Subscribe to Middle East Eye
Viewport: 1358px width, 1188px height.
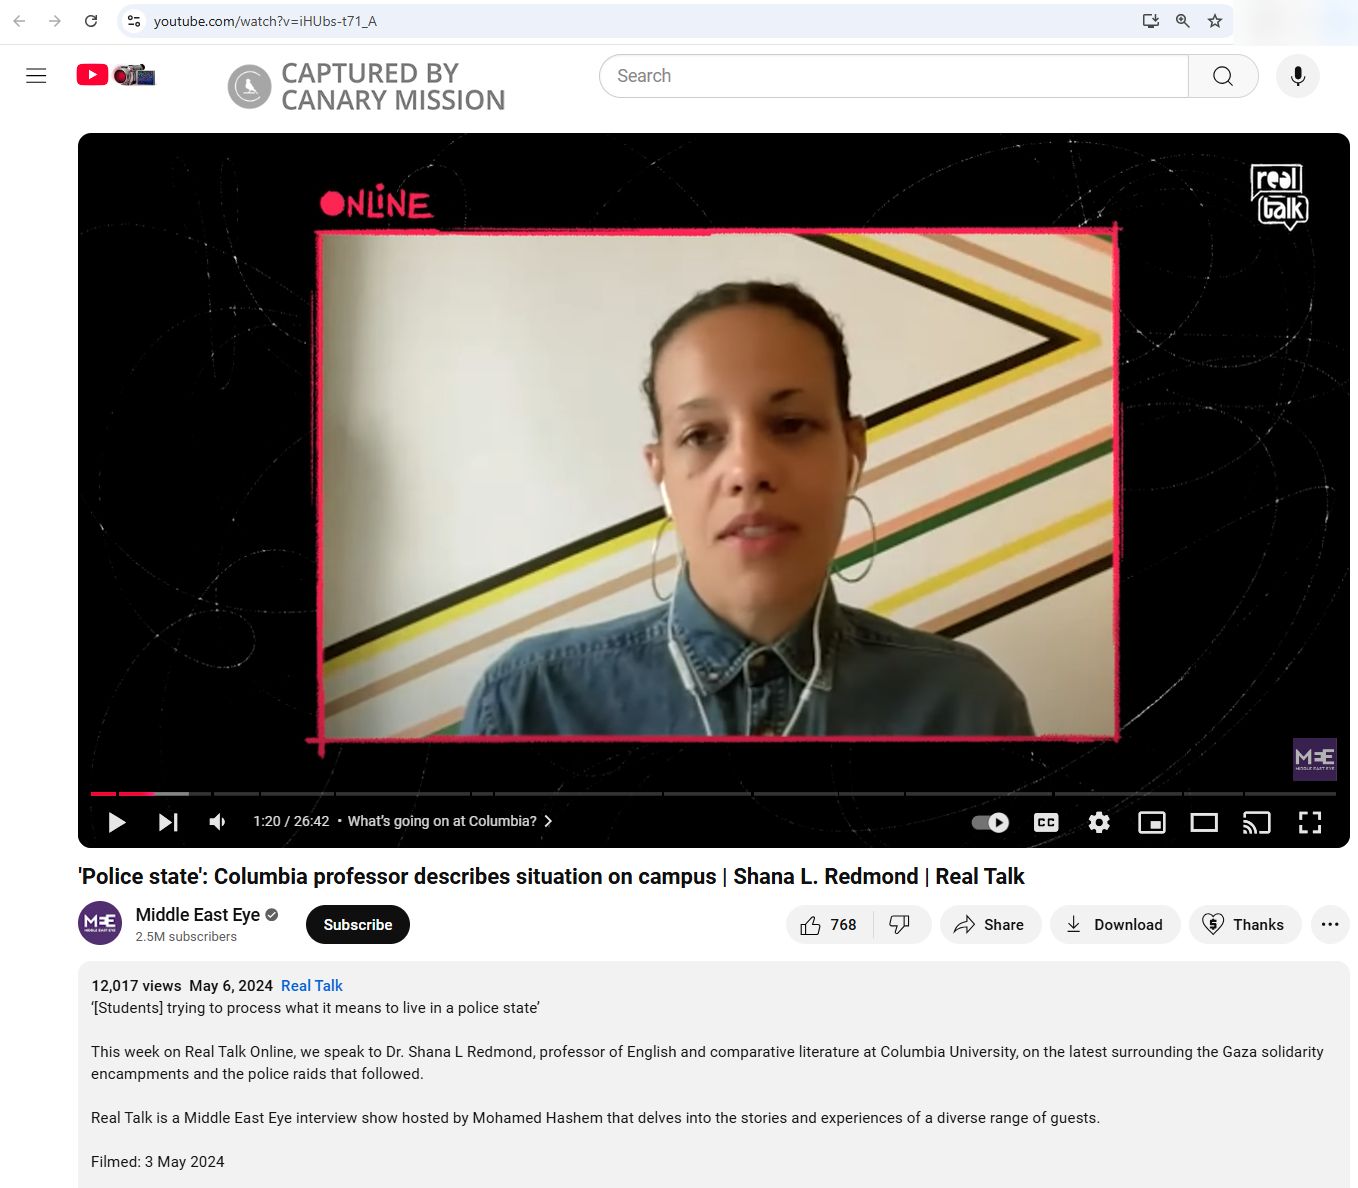tap(358, 925)
